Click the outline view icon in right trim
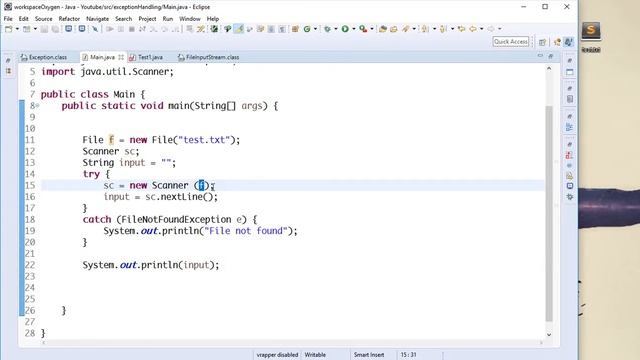 point(569,127)
